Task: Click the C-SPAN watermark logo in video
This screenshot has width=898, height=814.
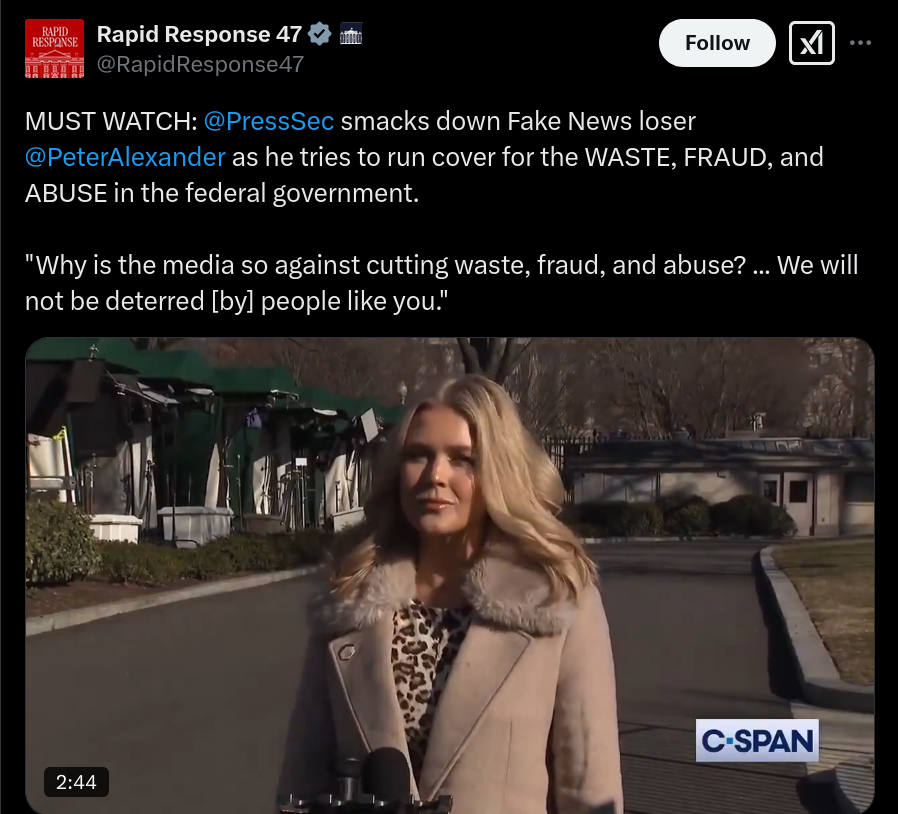Action: 757,740
